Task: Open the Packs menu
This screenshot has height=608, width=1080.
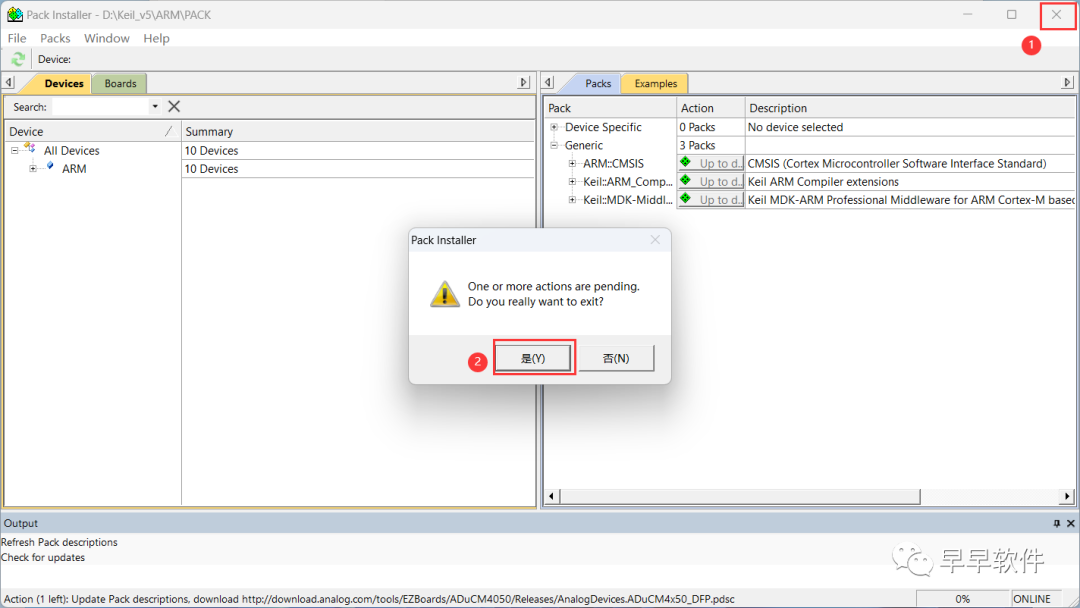Action: tap(55, 38)
